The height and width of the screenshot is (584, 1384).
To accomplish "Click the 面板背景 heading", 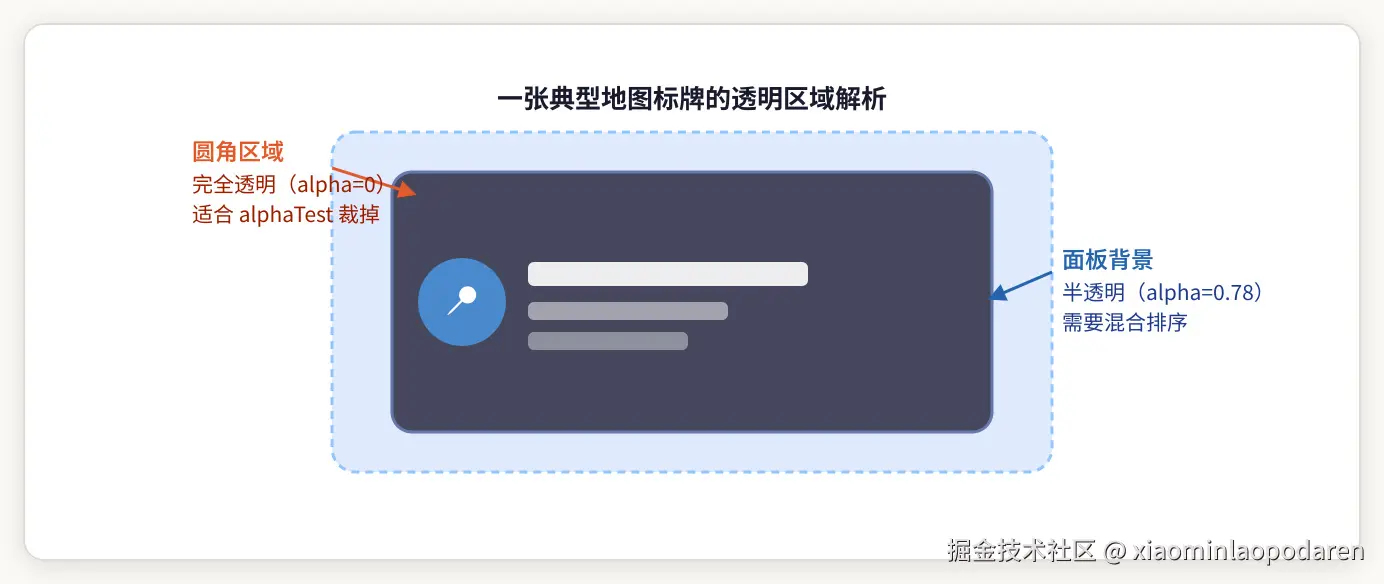I will [x=1108, y=260].
